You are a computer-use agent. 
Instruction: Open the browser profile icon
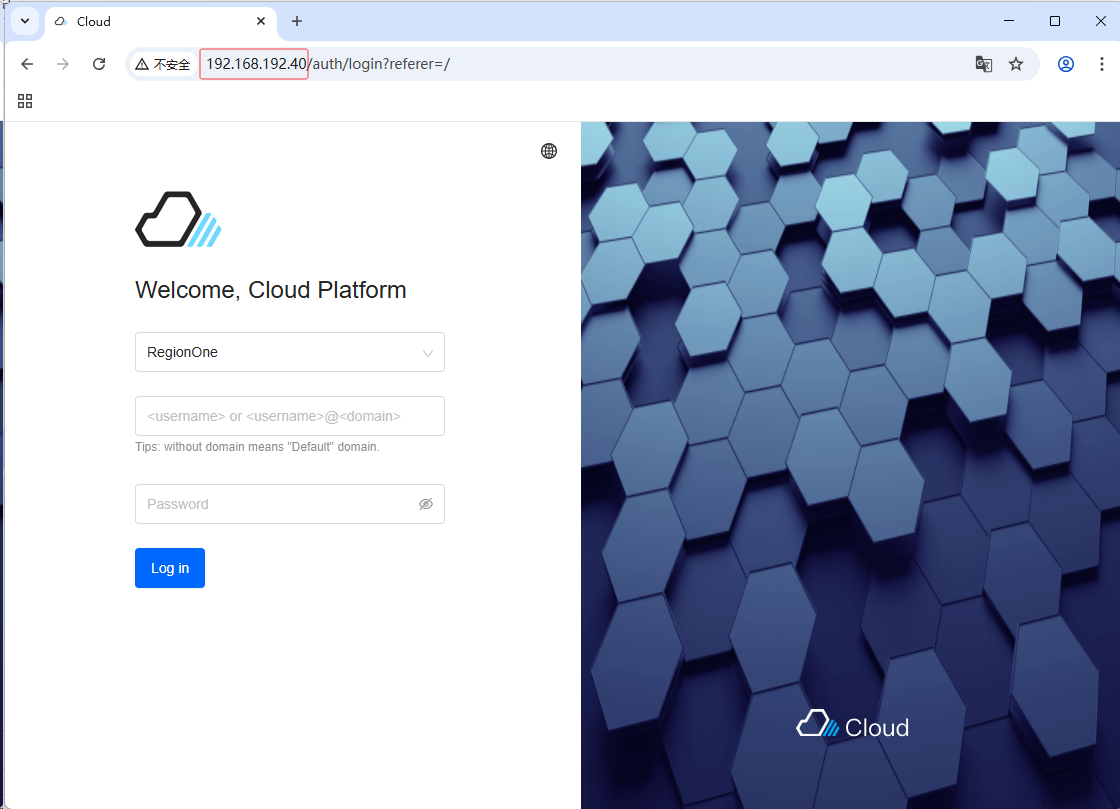[1066, 64]
